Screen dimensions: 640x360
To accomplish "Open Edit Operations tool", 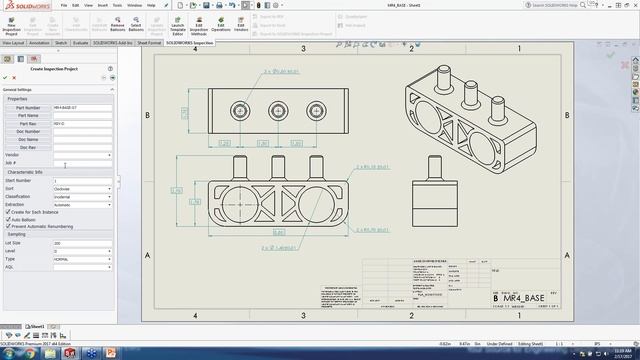I will [221, 24].
